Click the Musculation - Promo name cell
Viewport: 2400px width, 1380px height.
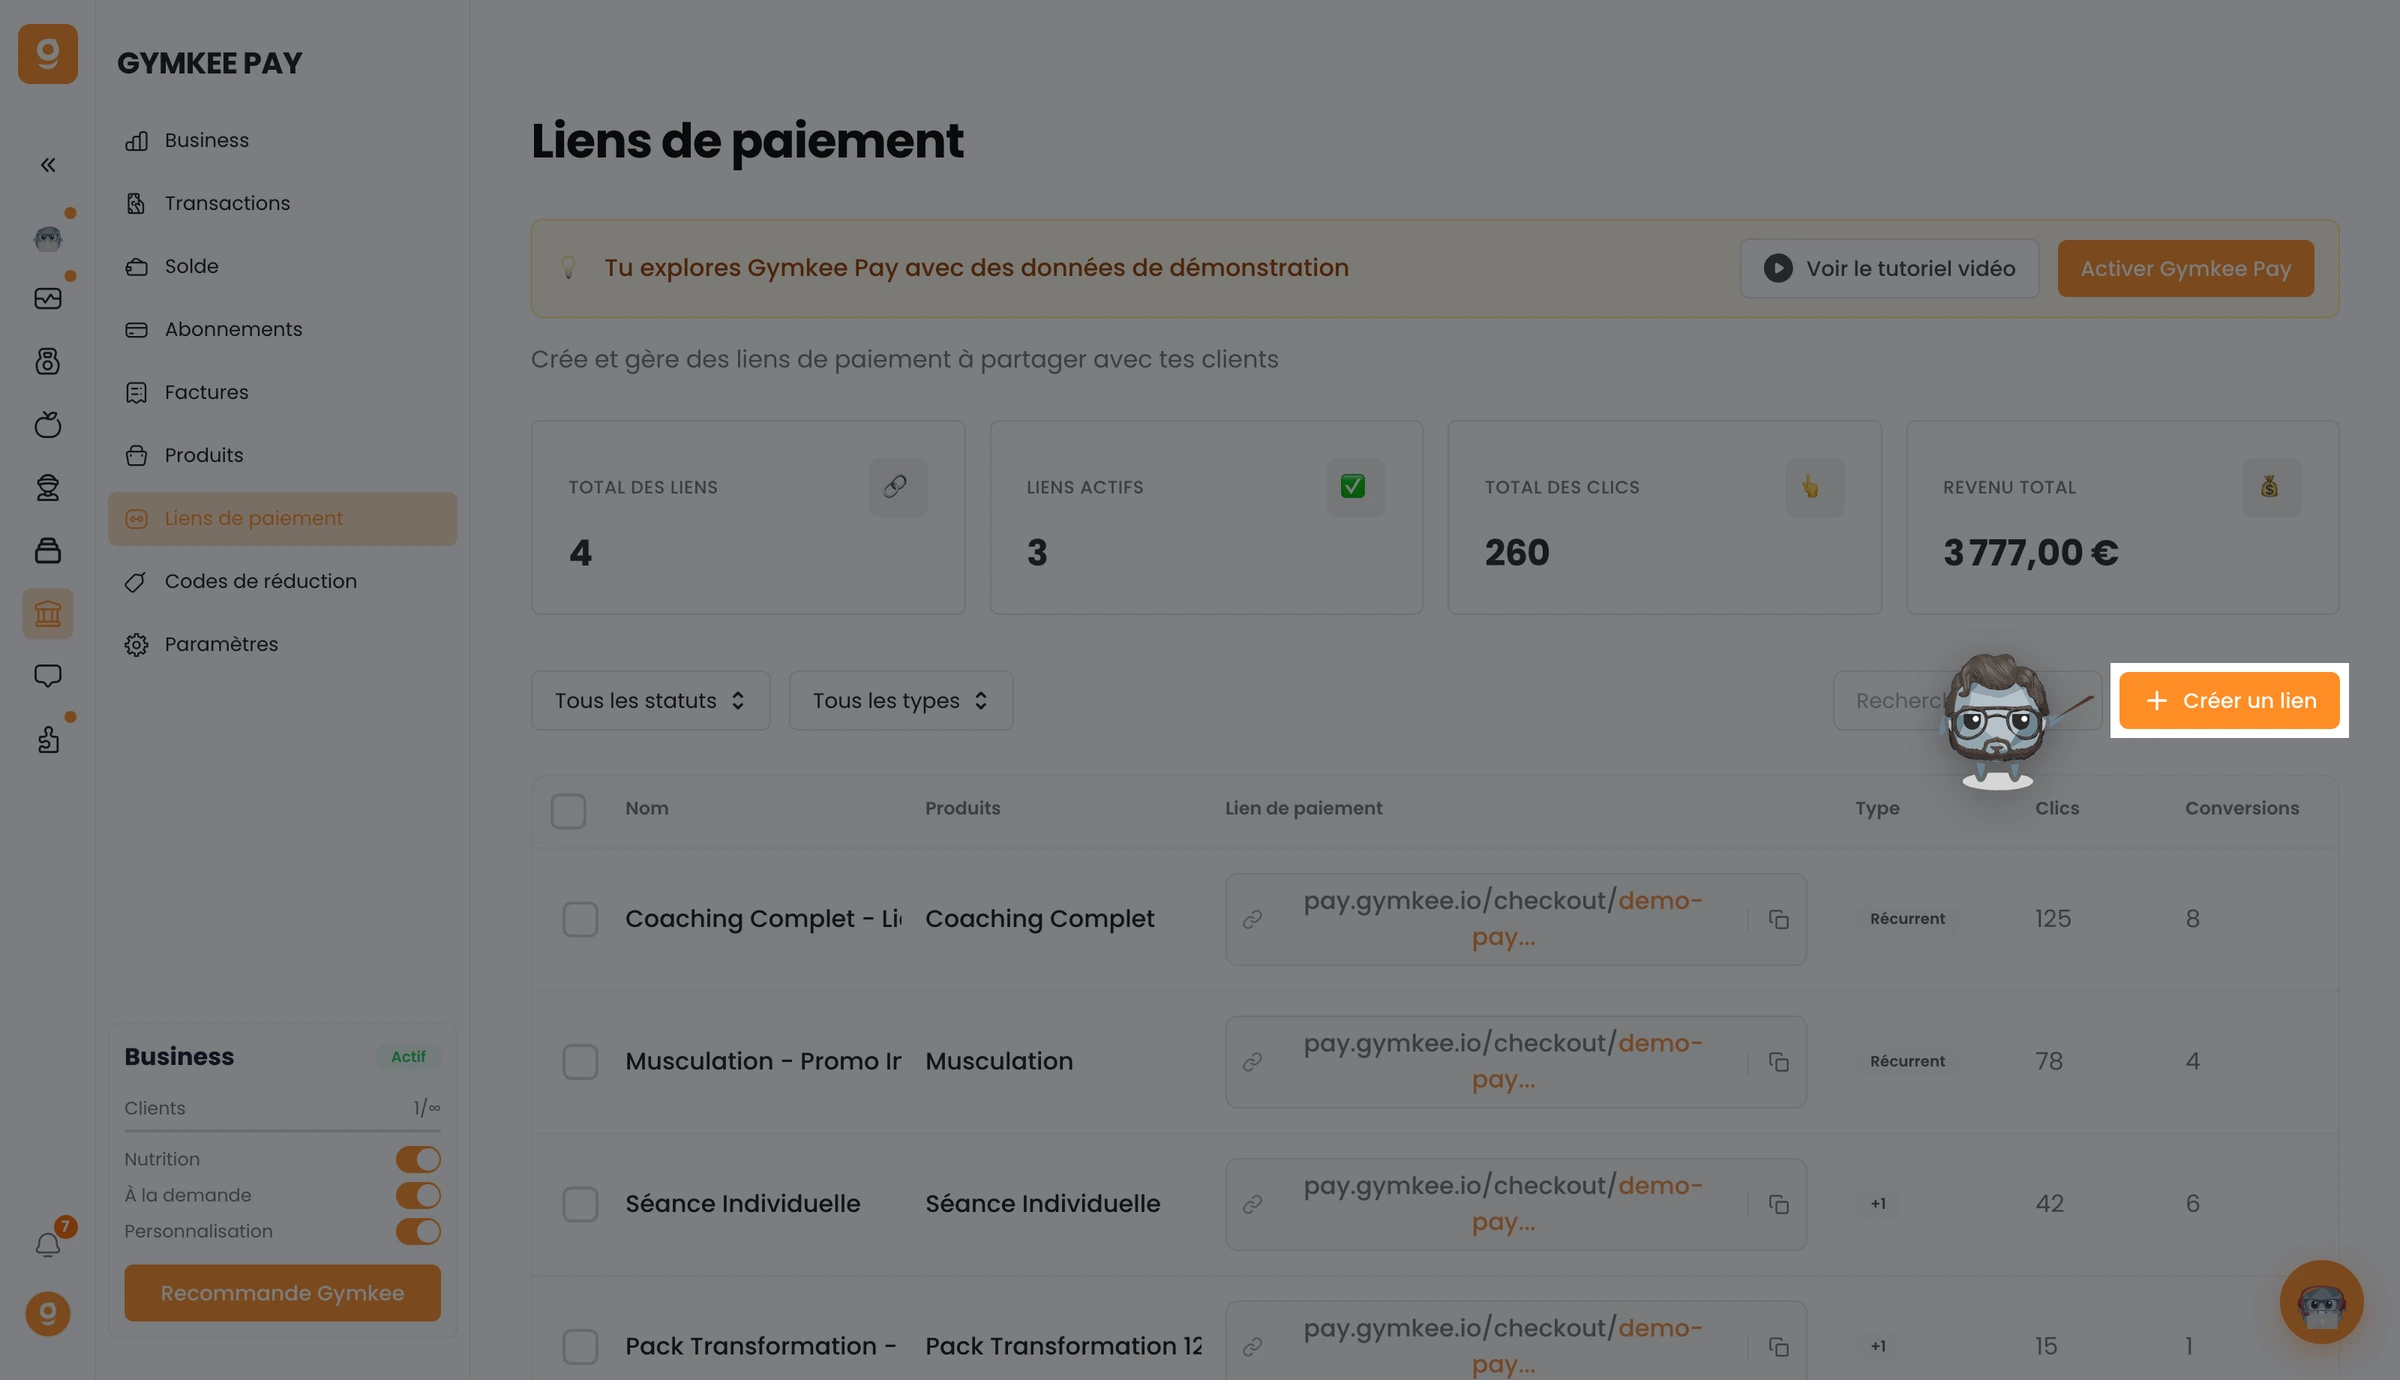(x=763, y=1062)
